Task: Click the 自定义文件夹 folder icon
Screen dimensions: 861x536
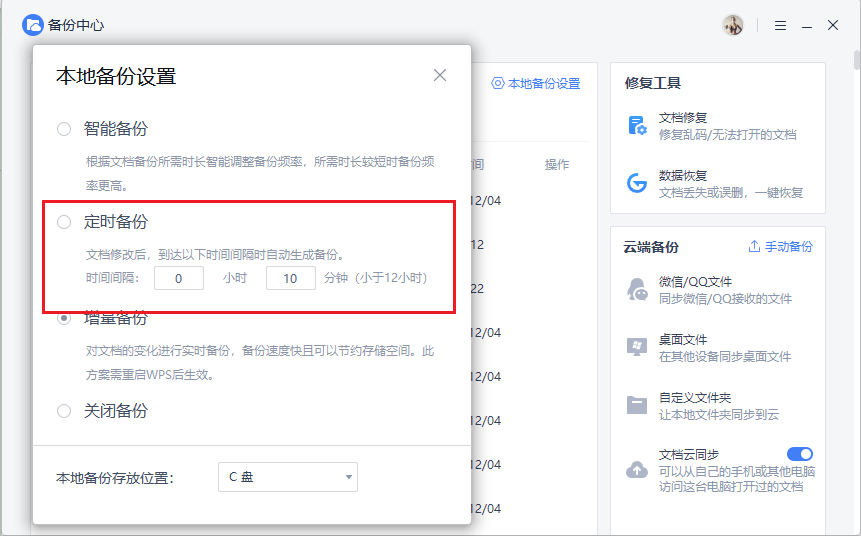Action: 637,405
